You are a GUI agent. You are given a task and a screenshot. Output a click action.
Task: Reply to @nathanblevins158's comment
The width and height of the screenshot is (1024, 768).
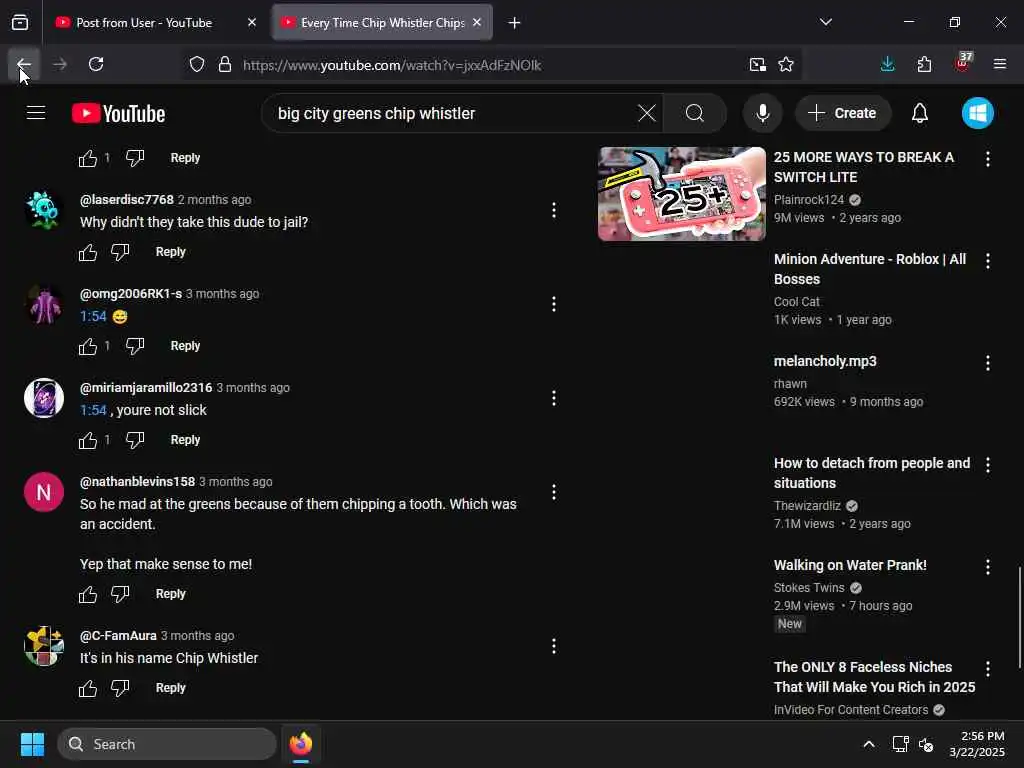[170, 594]
